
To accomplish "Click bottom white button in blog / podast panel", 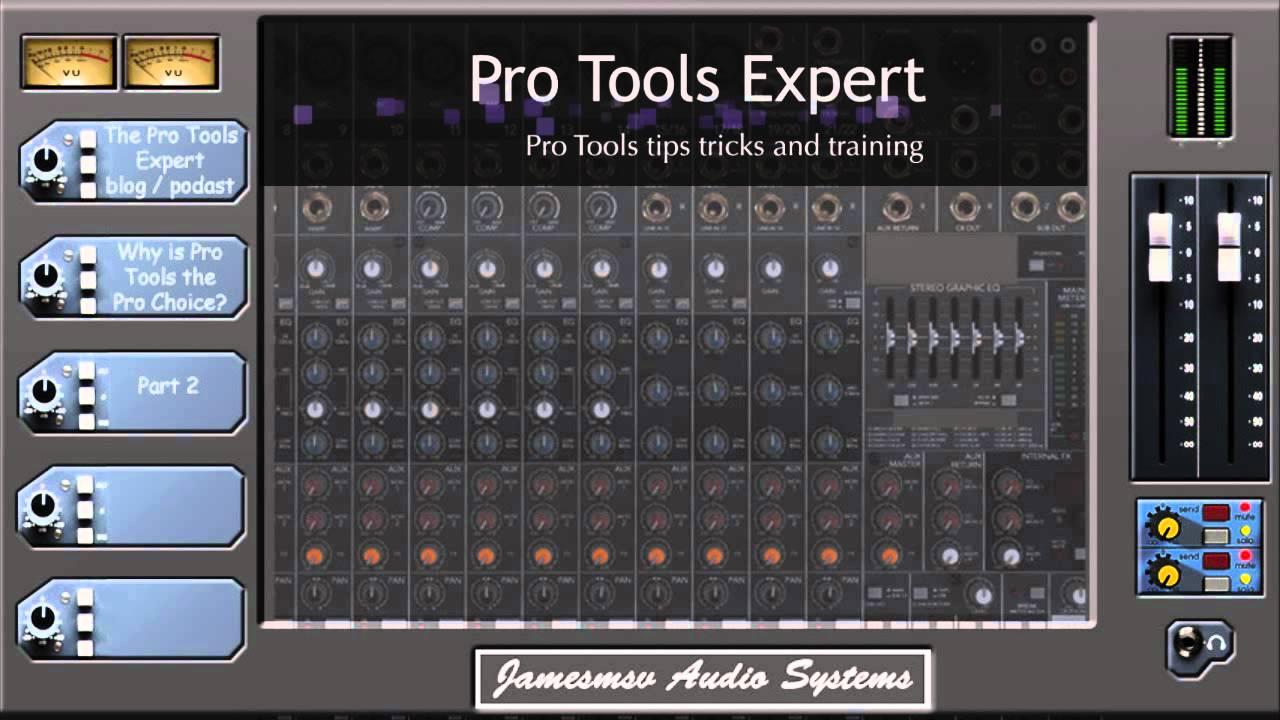I will (88, 188).
